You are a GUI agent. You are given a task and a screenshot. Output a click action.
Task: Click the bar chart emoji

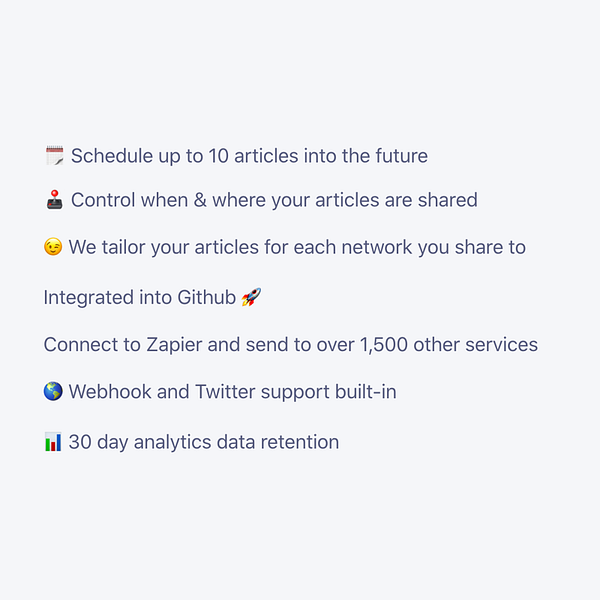click(x=53, y=442)
